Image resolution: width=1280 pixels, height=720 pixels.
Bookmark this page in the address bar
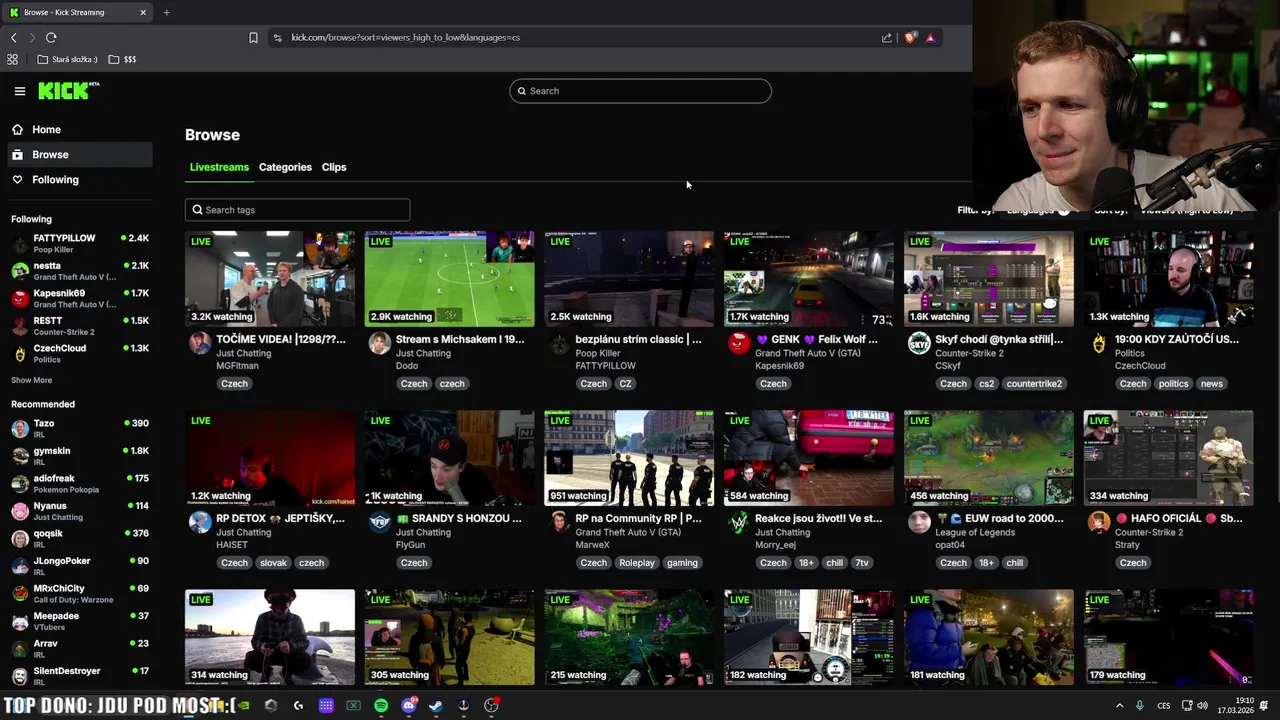pos(253,37)
